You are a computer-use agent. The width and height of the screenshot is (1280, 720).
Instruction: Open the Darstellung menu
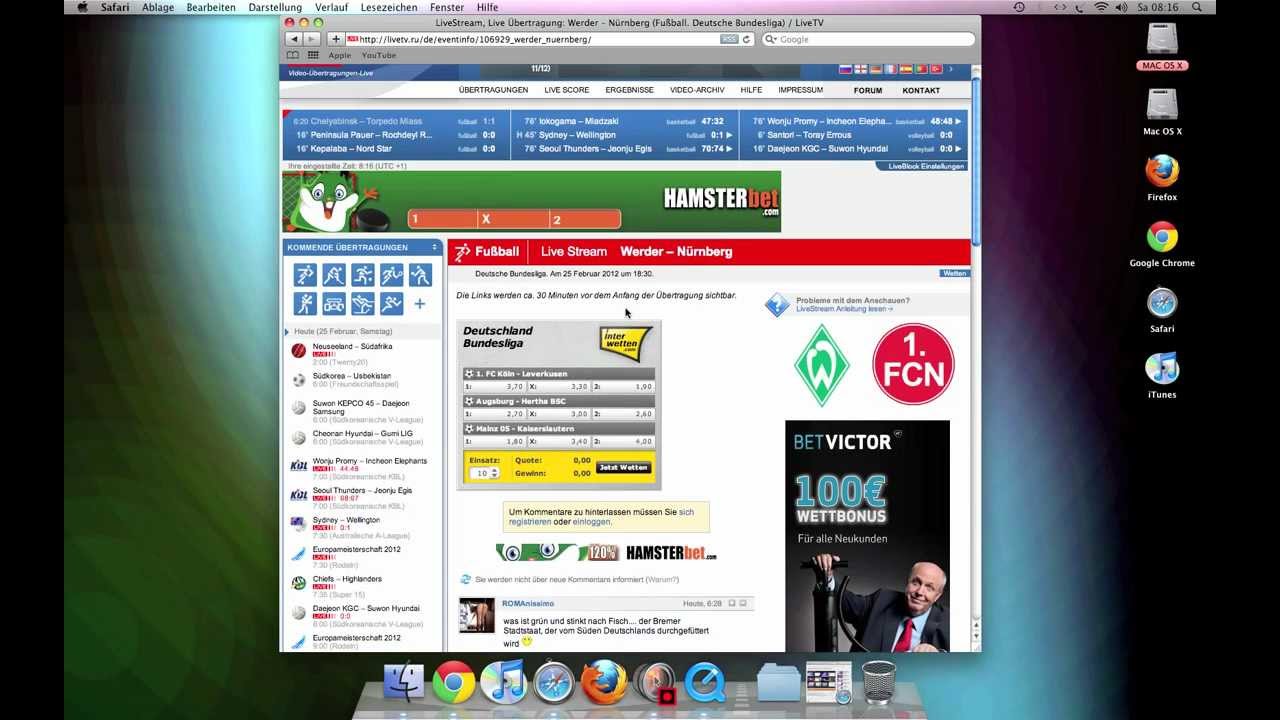(x=275, y=7)
